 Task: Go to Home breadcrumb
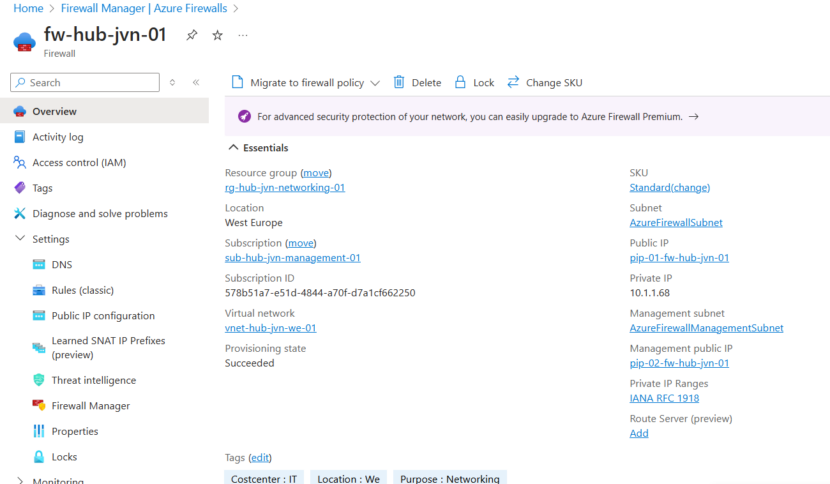[28, 8]
